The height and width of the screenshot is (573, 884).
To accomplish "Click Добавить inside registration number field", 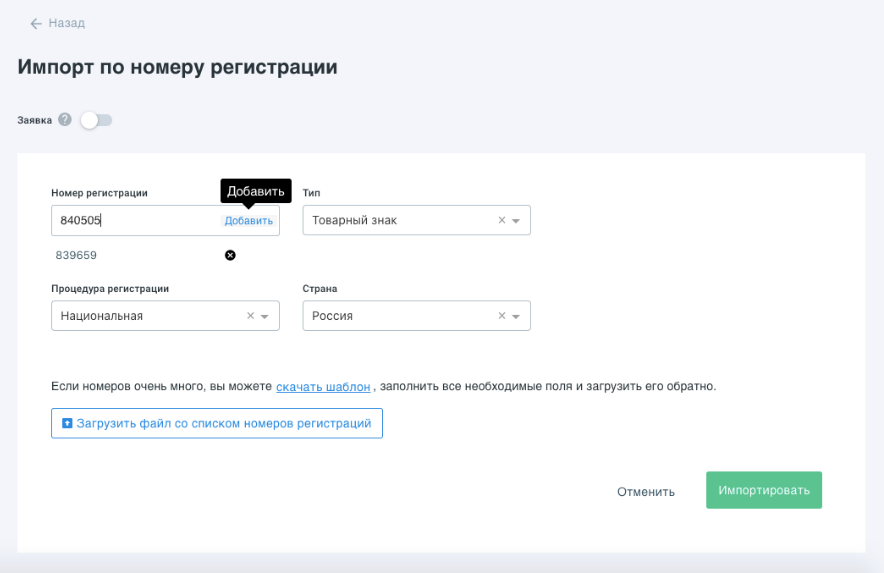I will tap(248, 221).
